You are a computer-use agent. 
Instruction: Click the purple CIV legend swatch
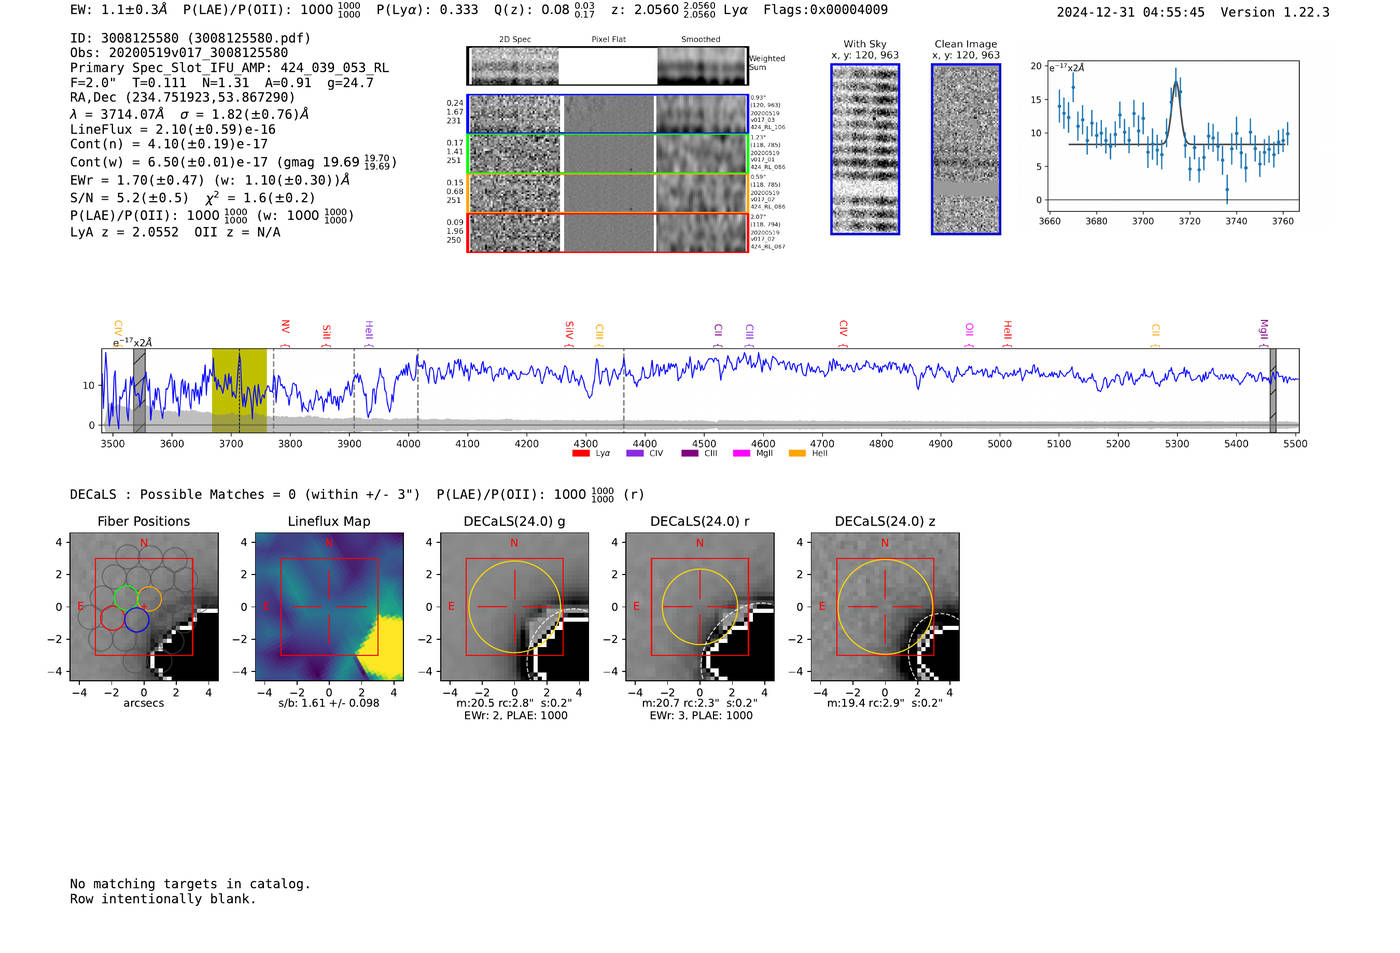635,453
